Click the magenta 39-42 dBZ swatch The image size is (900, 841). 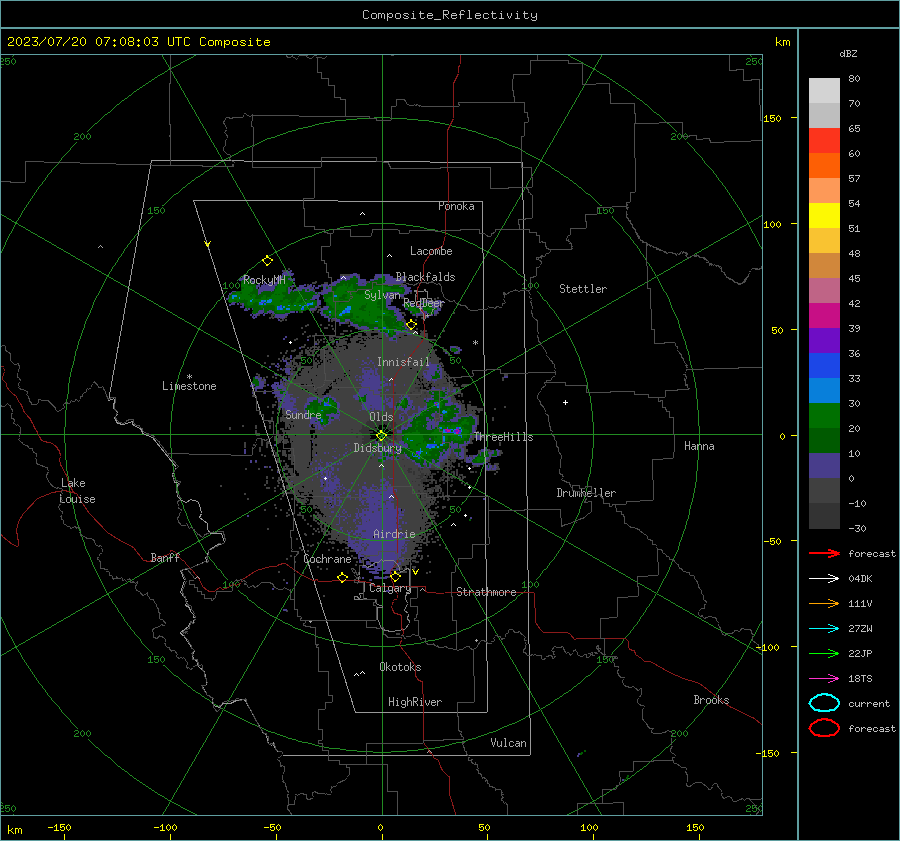click(824, 316)
